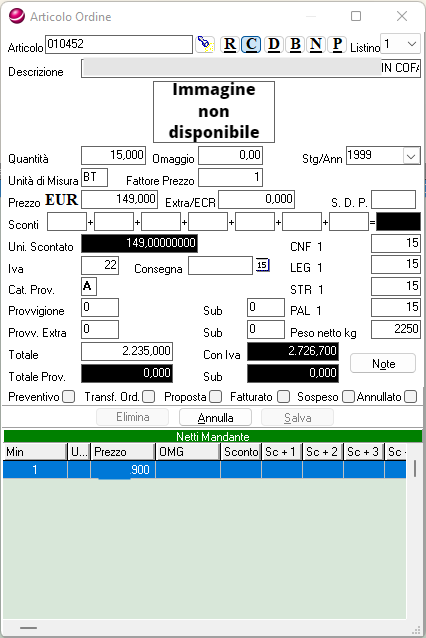Open the Listino dropdown
This screenshot has height=638, width=426.
coord(412,44)
